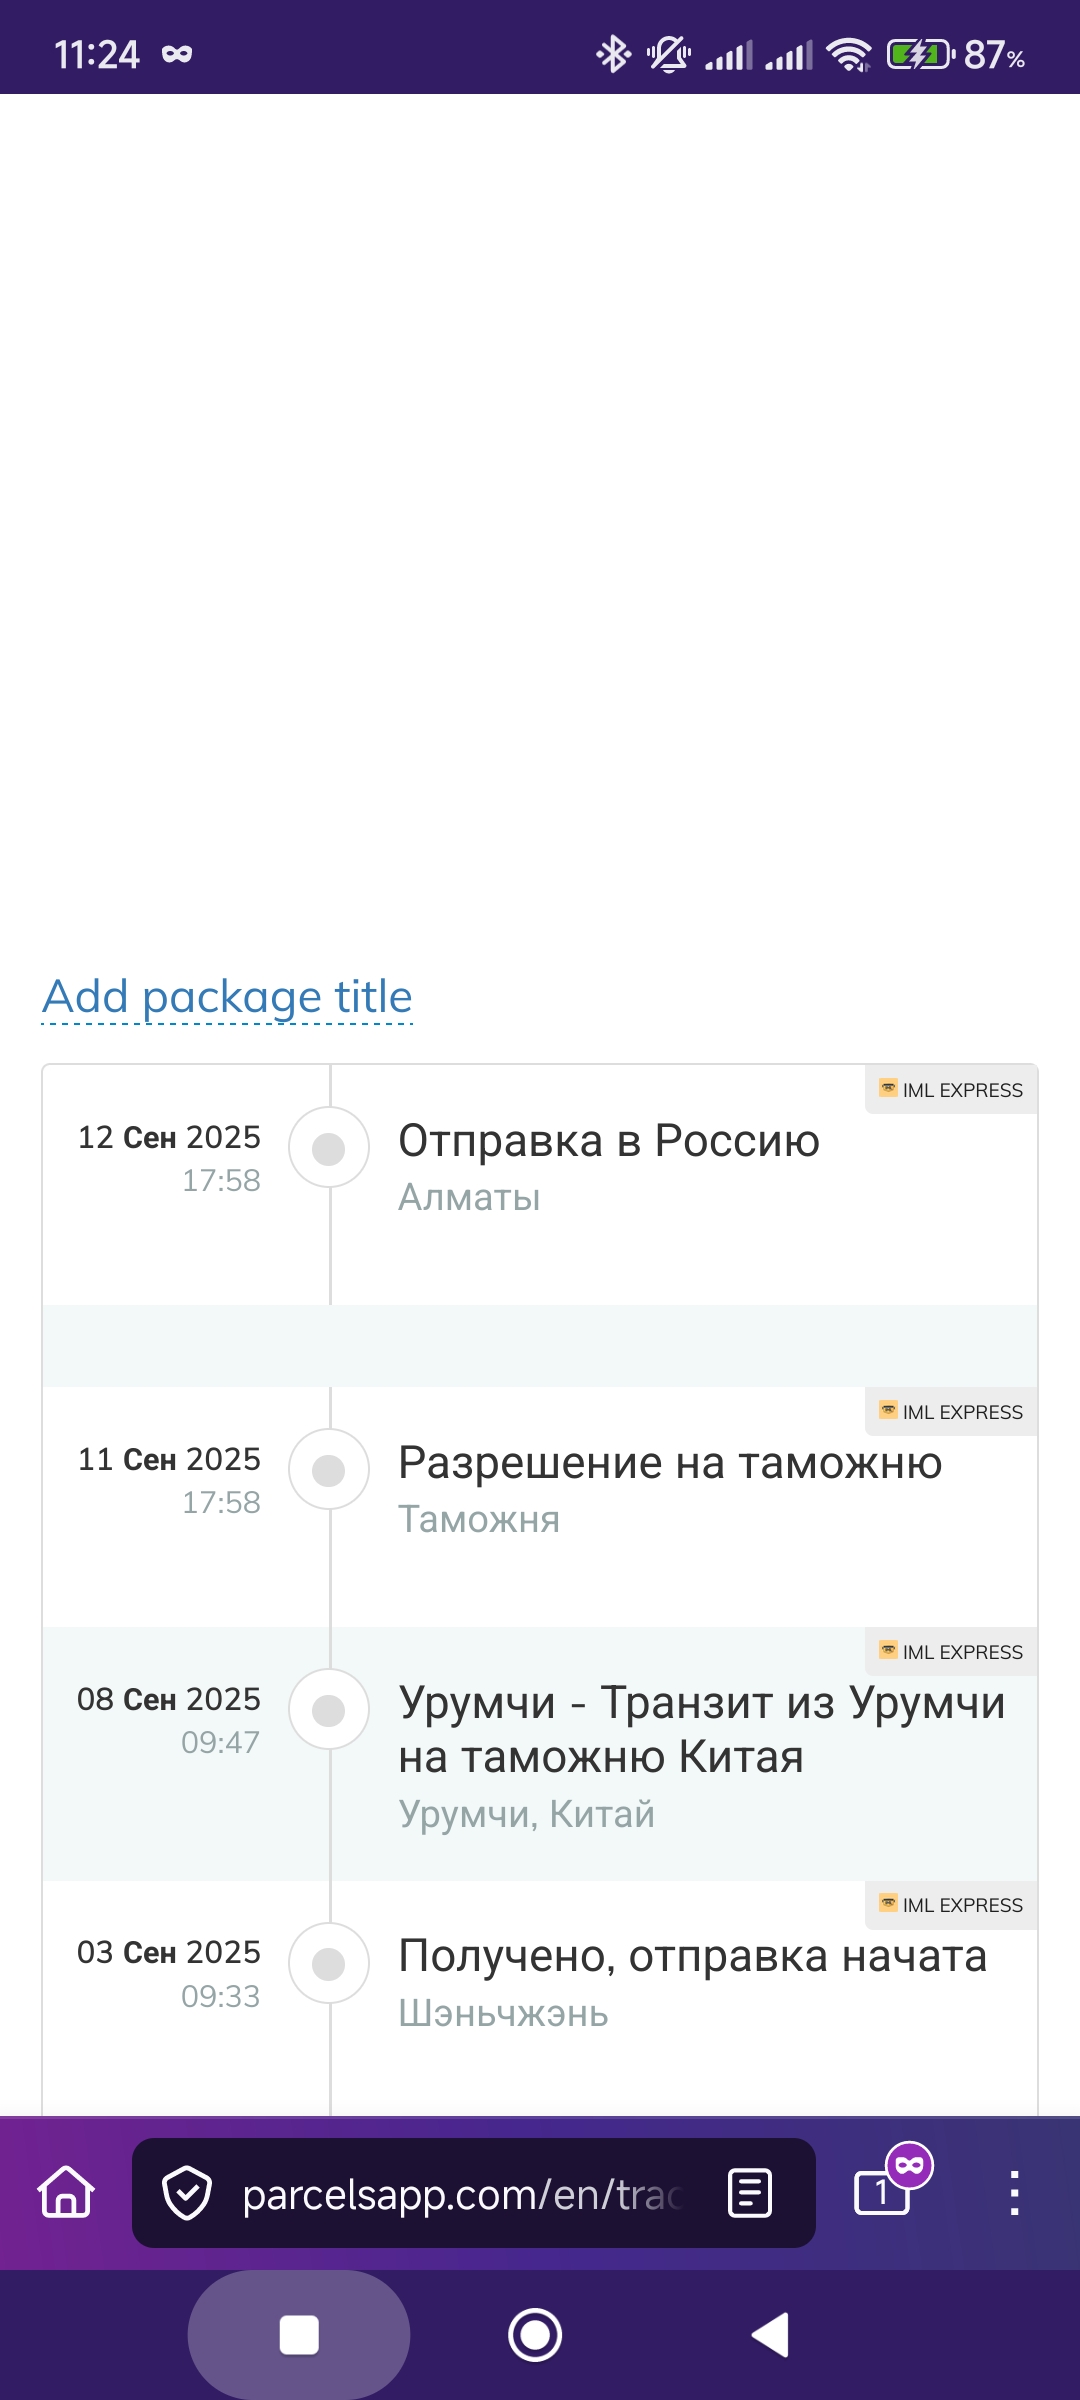Tap the Отправка в Россию status text

click(608, 1141)
